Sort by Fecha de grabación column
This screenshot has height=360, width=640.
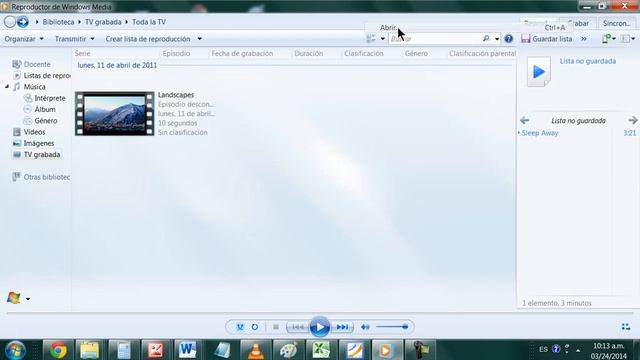[x=242, y=53]
